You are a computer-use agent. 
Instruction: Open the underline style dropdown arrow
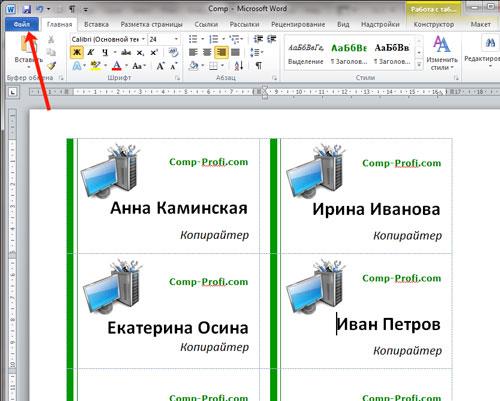(115, 52)
